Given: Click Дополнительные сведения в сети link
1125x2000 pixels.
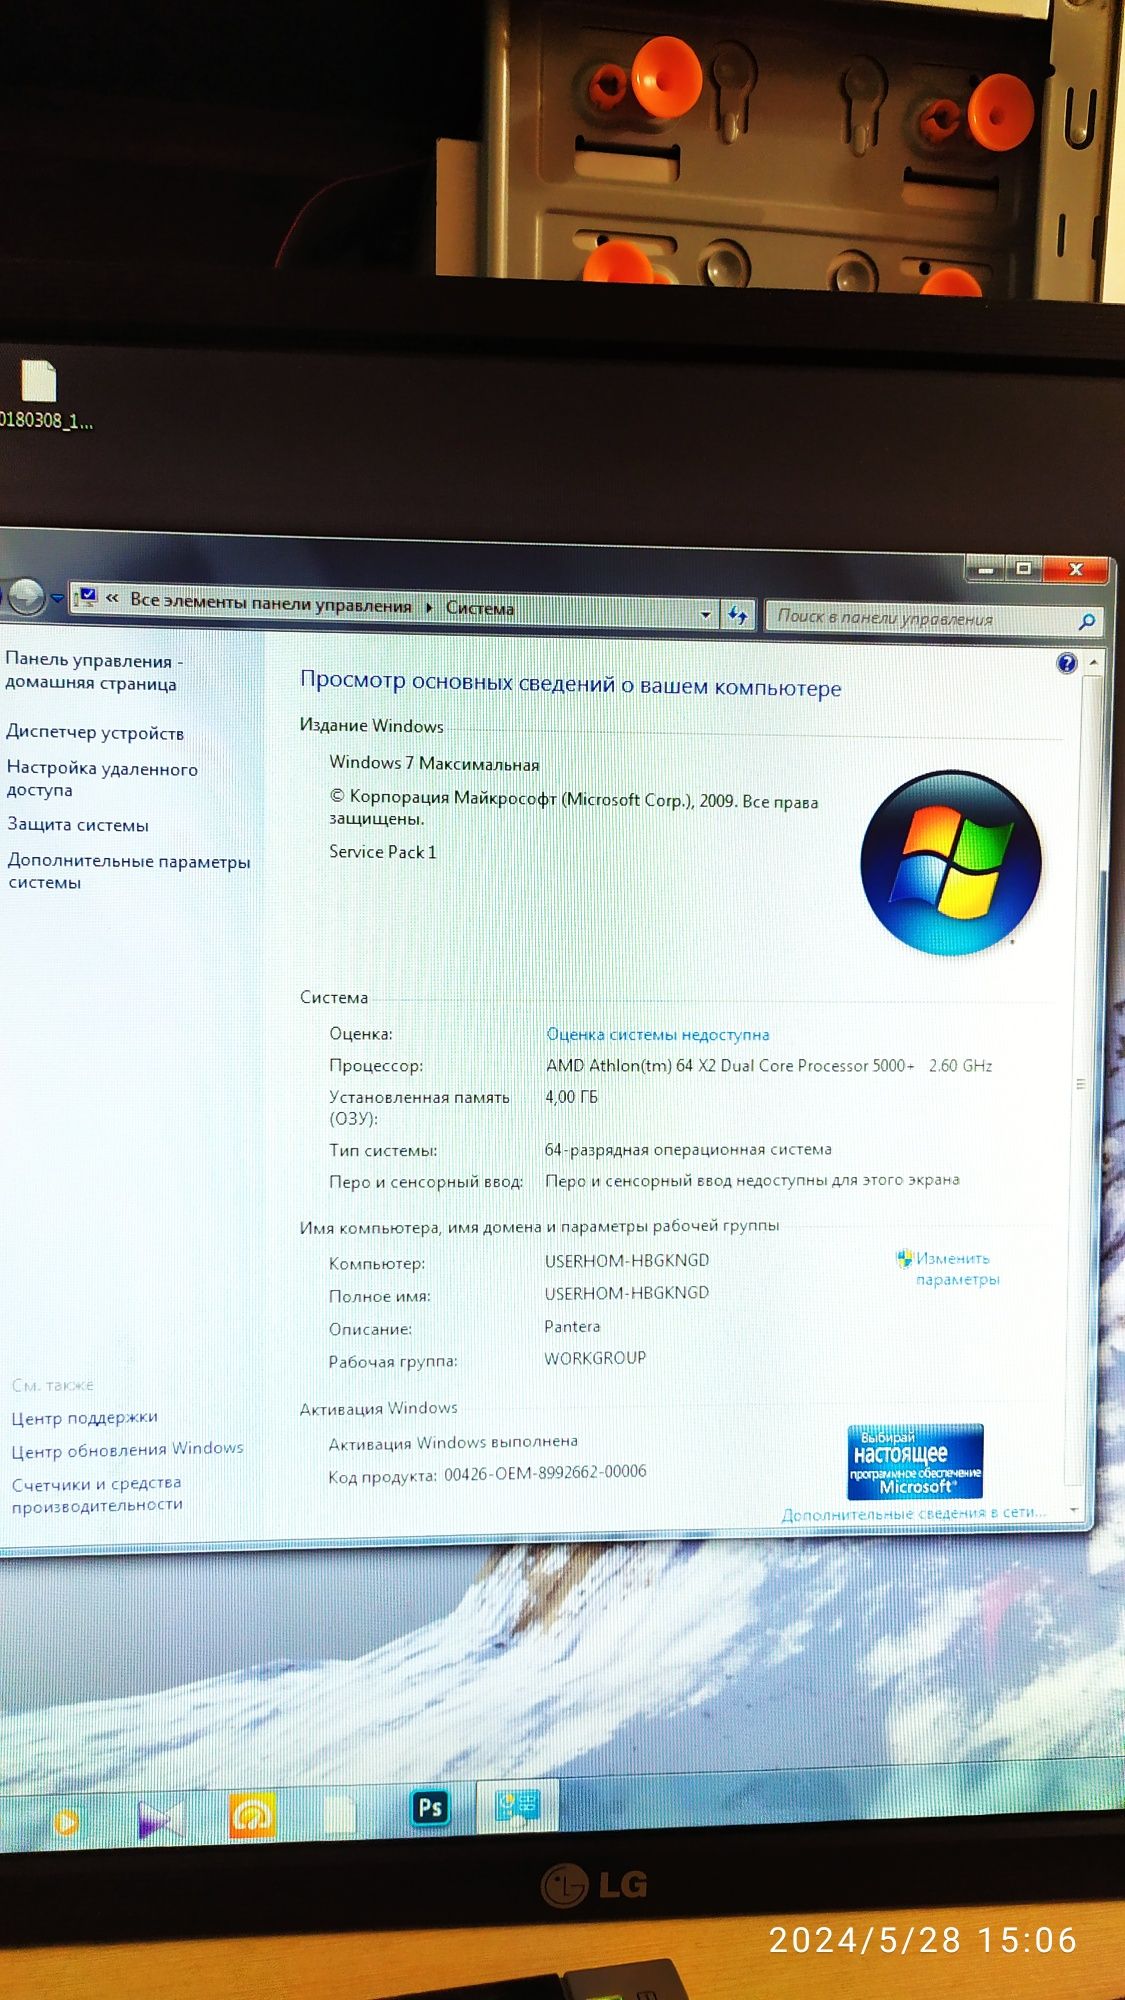Looking at the screenshot, I should tap(913, 1513).
